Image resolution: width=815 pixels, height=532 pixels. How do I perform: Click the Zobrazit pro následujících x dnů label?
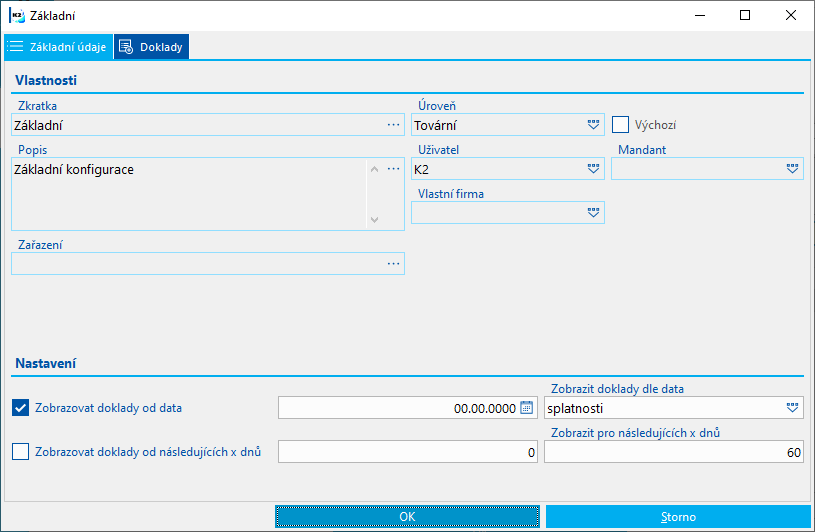[x=635, y=432]
